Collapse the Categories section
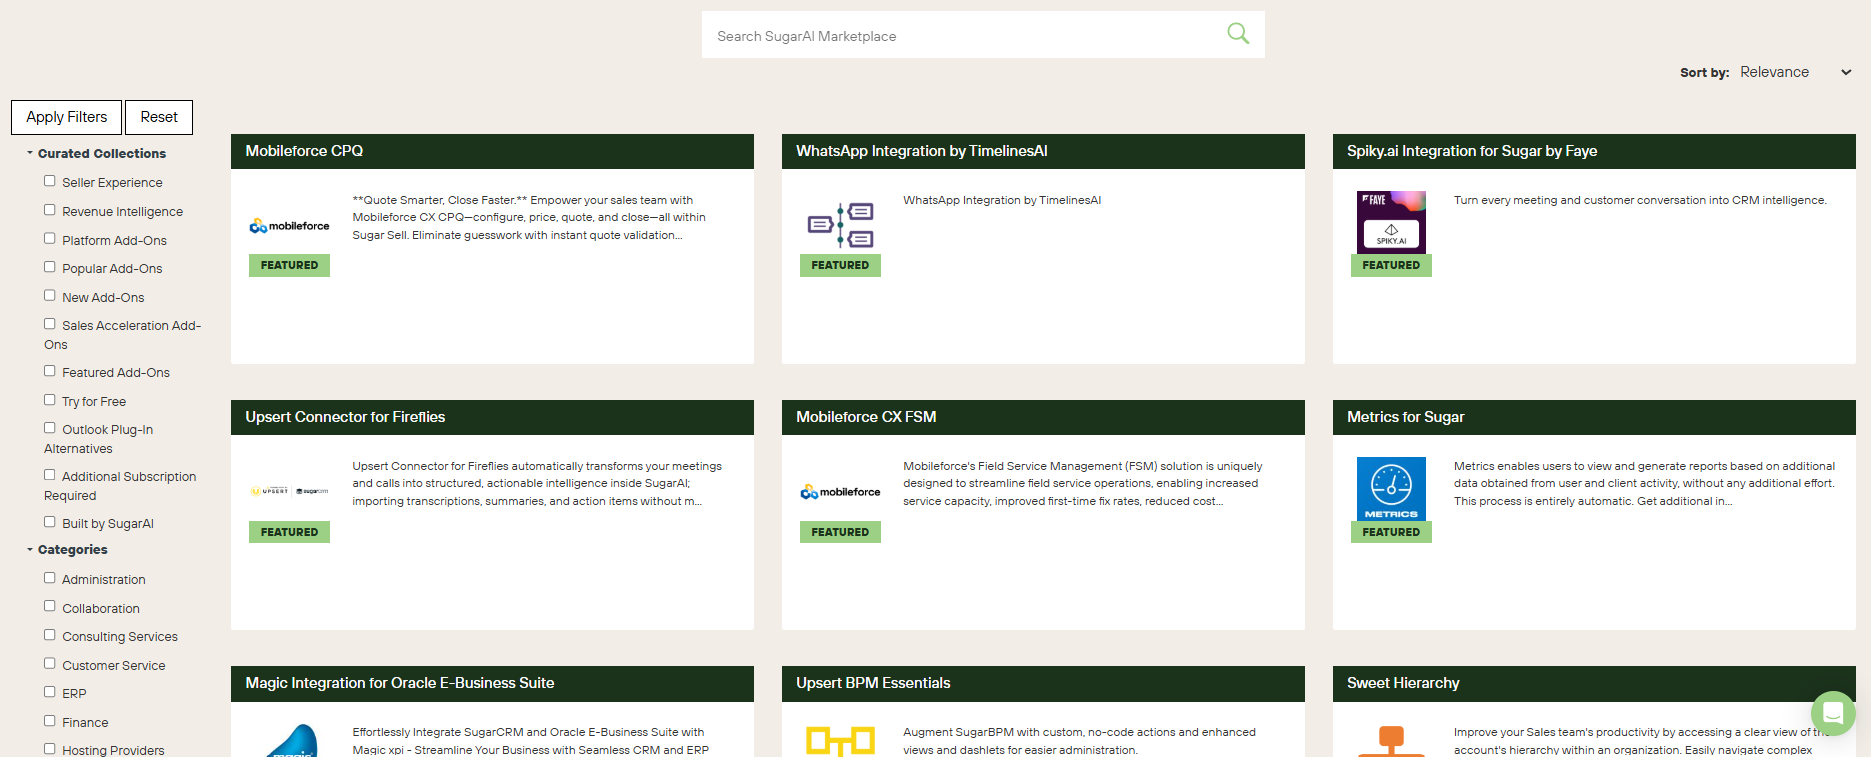The height and width of the screenshot is (757, 1871). tap(67, 549)
